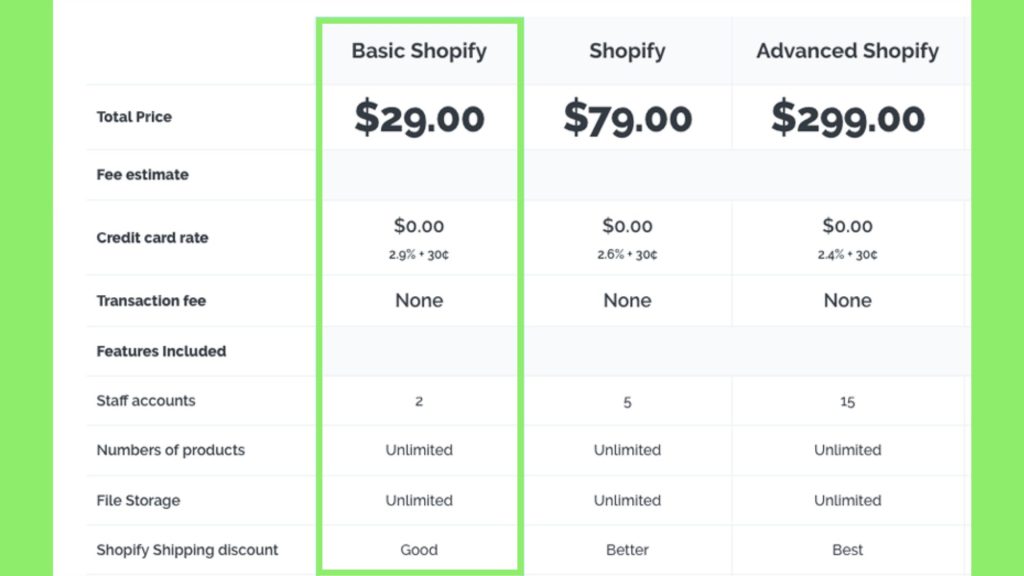Viewport: 1024px width, 576px height.
Task: Click the Best shipping discount cell
Action: [x=847, y=550]
